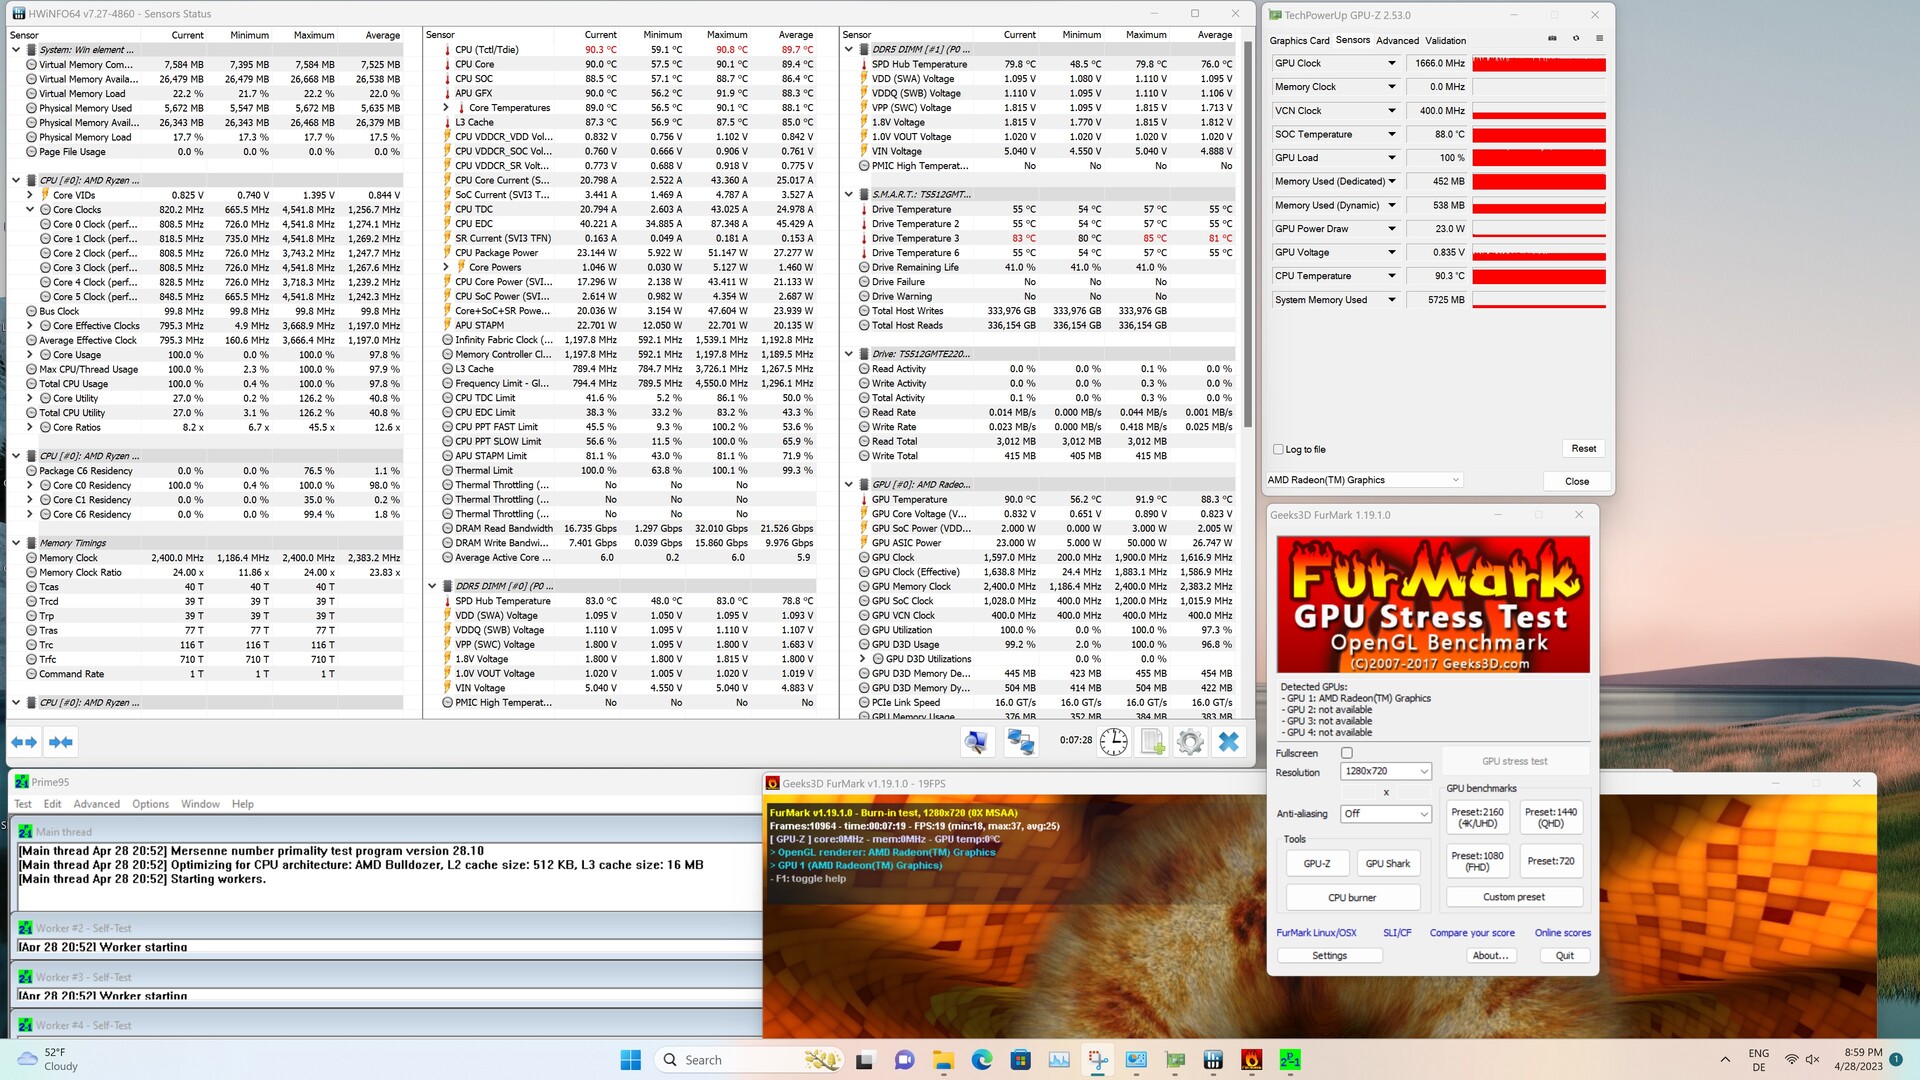
Task: Expand GPU D3D Utilizations node
Action: [862, 659]
